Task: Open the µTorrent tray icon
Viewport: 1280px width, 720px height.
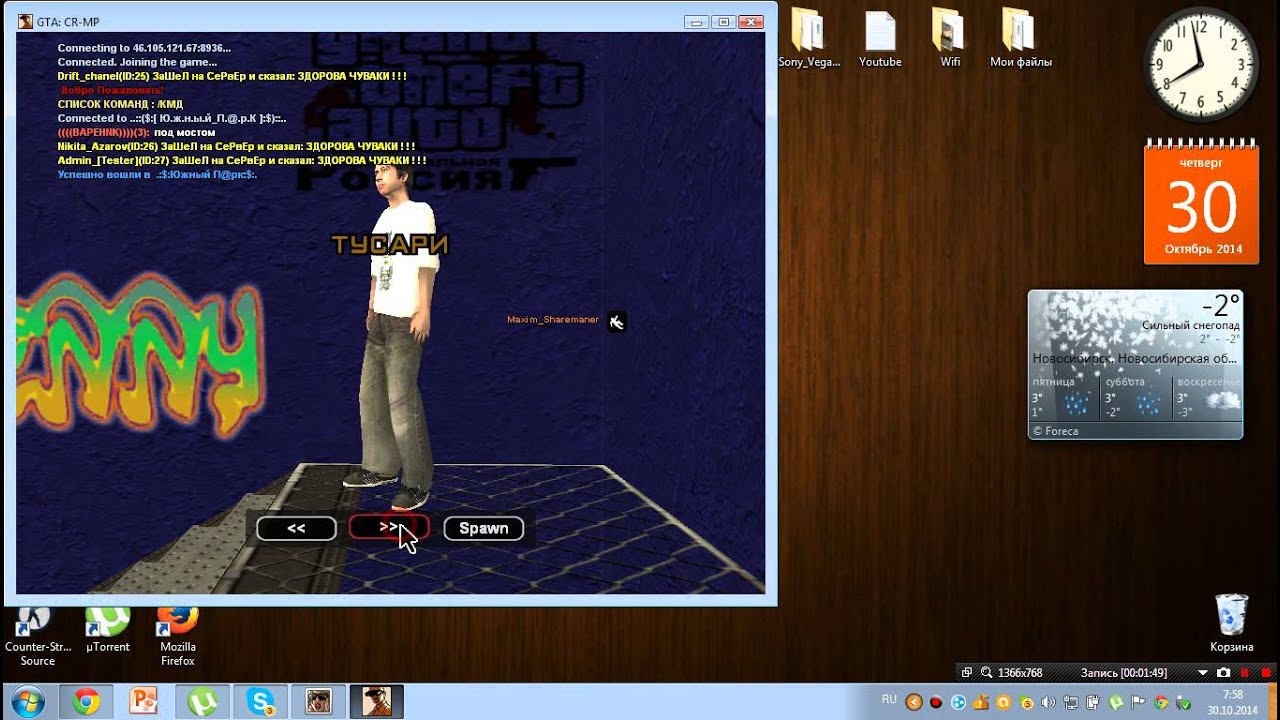Action: (x=1115, y=702)
